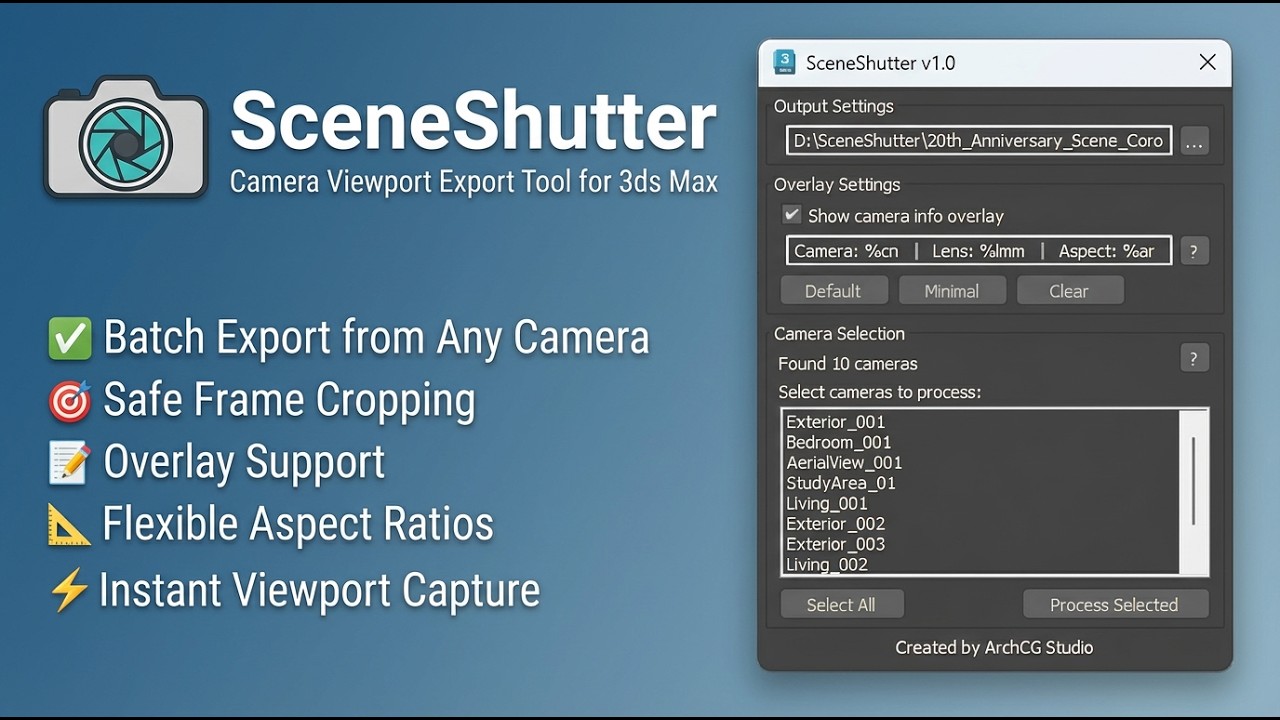Click the output path input field
The height and width of the screenshot is (720, 1280).
coord(979,141)
